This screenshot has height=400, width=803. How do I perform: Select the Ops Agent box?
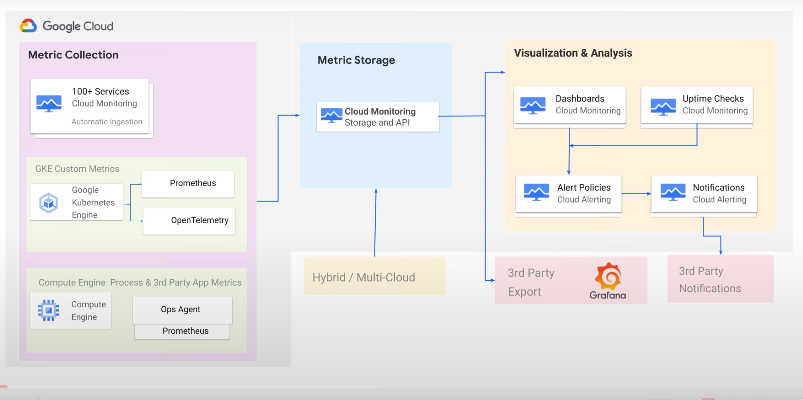(x=181, y=309)
